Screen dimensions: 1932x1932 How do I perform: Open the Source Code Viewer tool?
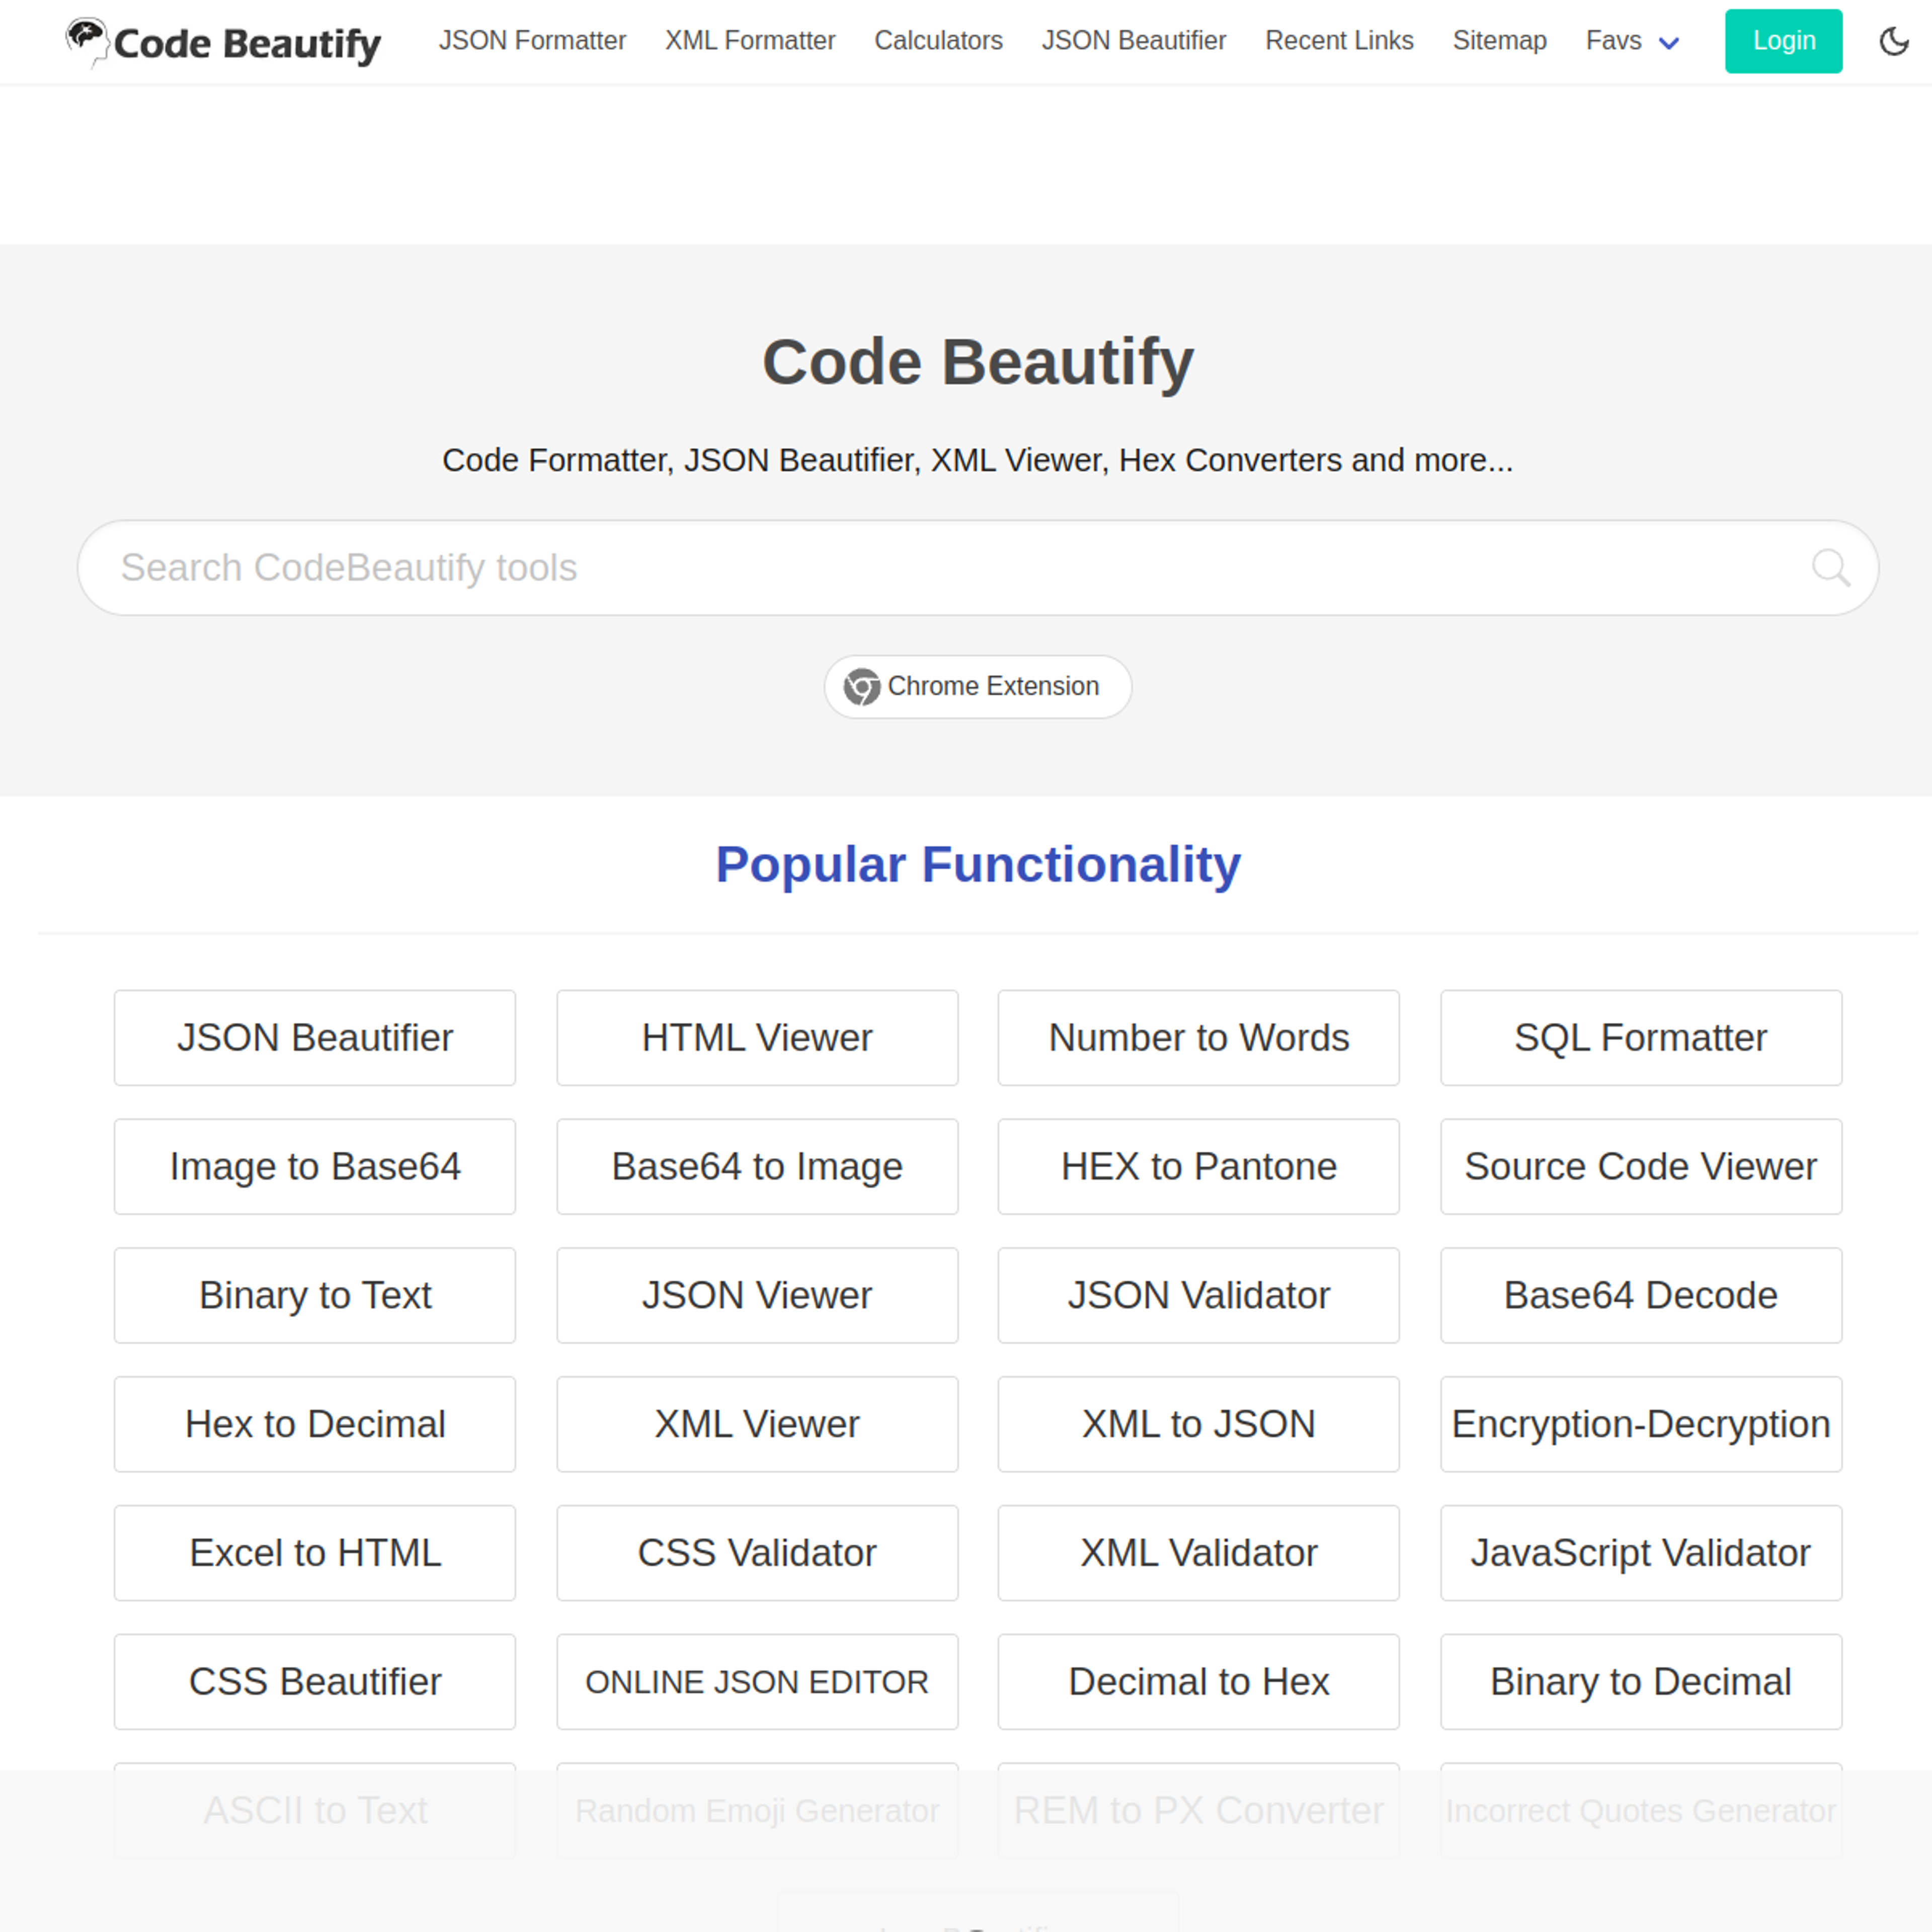pos(1641,1166)
